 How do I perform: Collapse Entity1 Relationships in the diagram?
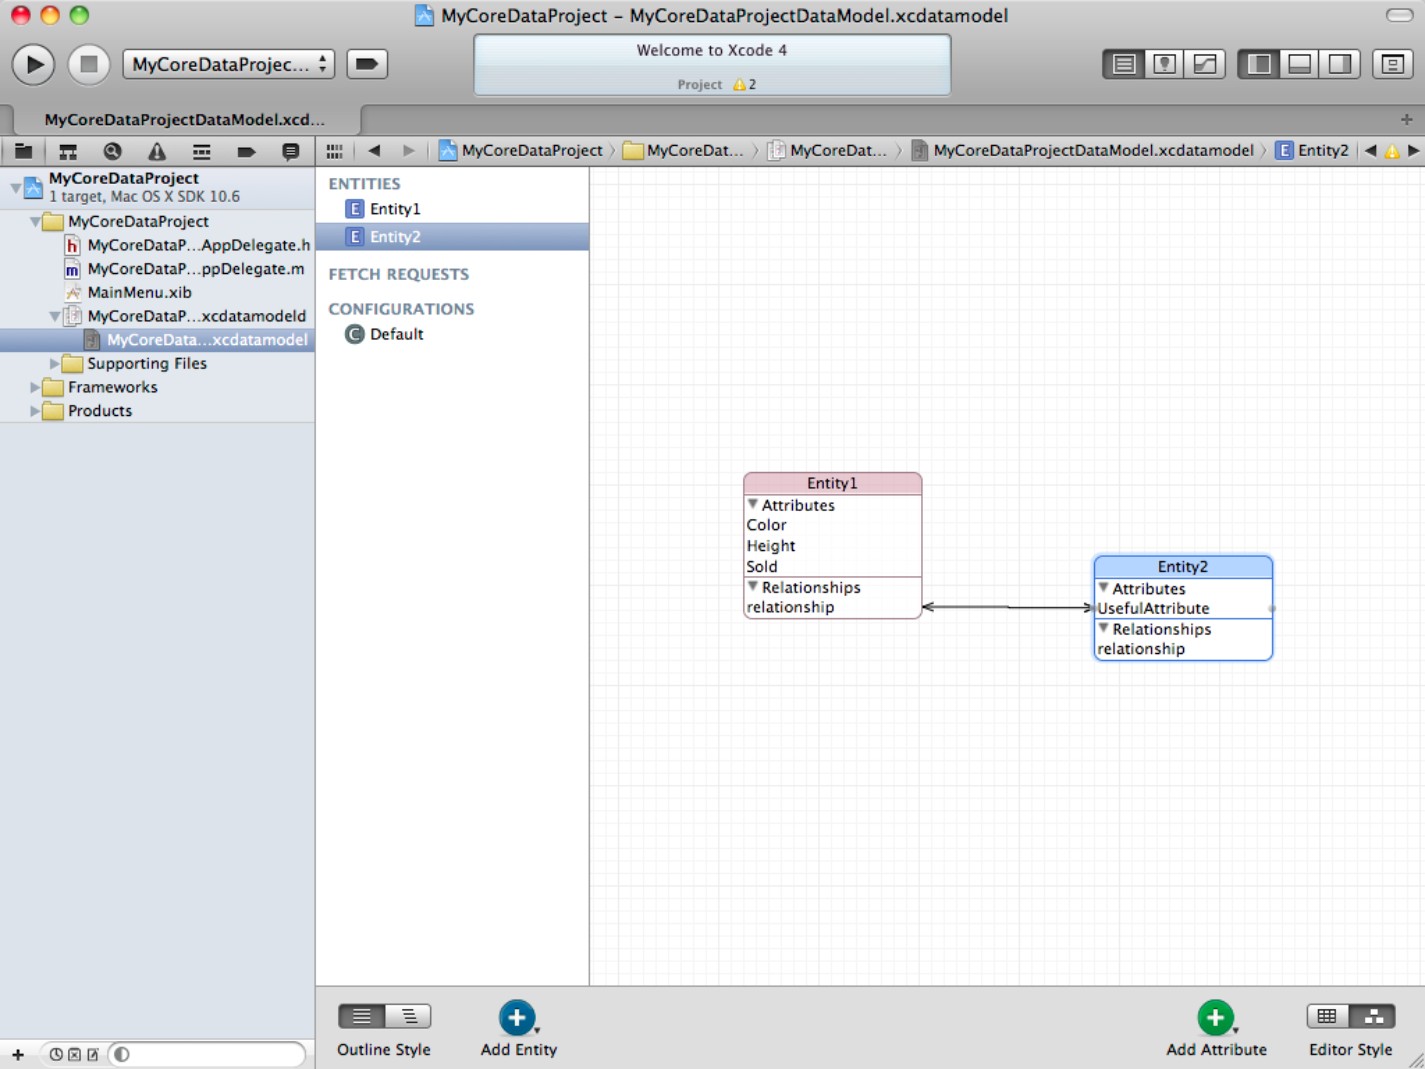click(753, 587)
